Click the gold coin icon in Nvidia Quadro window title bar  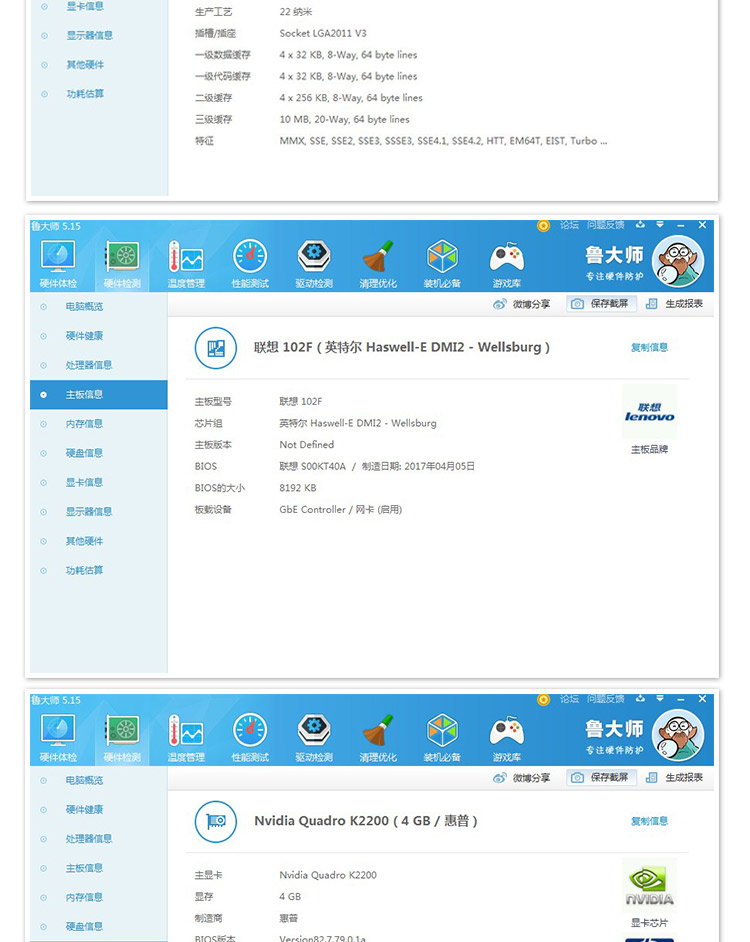click(x=543, y=700)
